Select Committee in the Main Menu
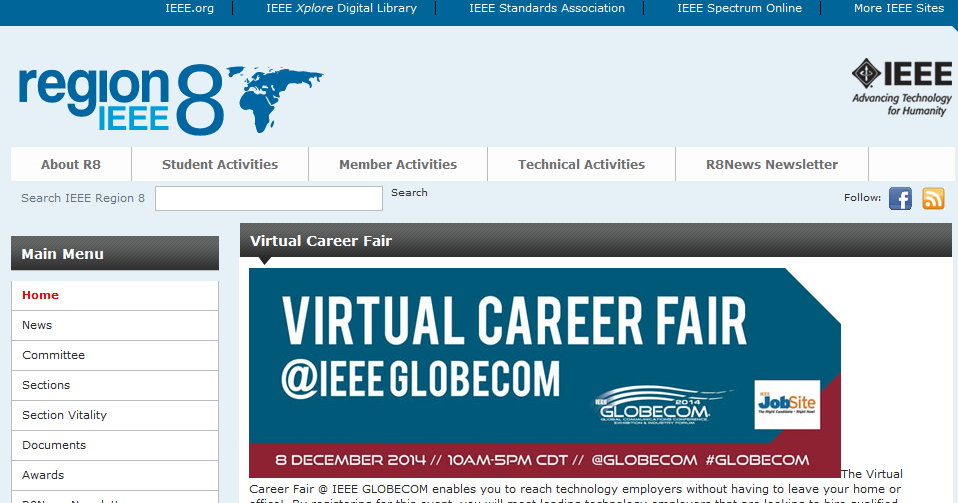 tap(115, 355)
